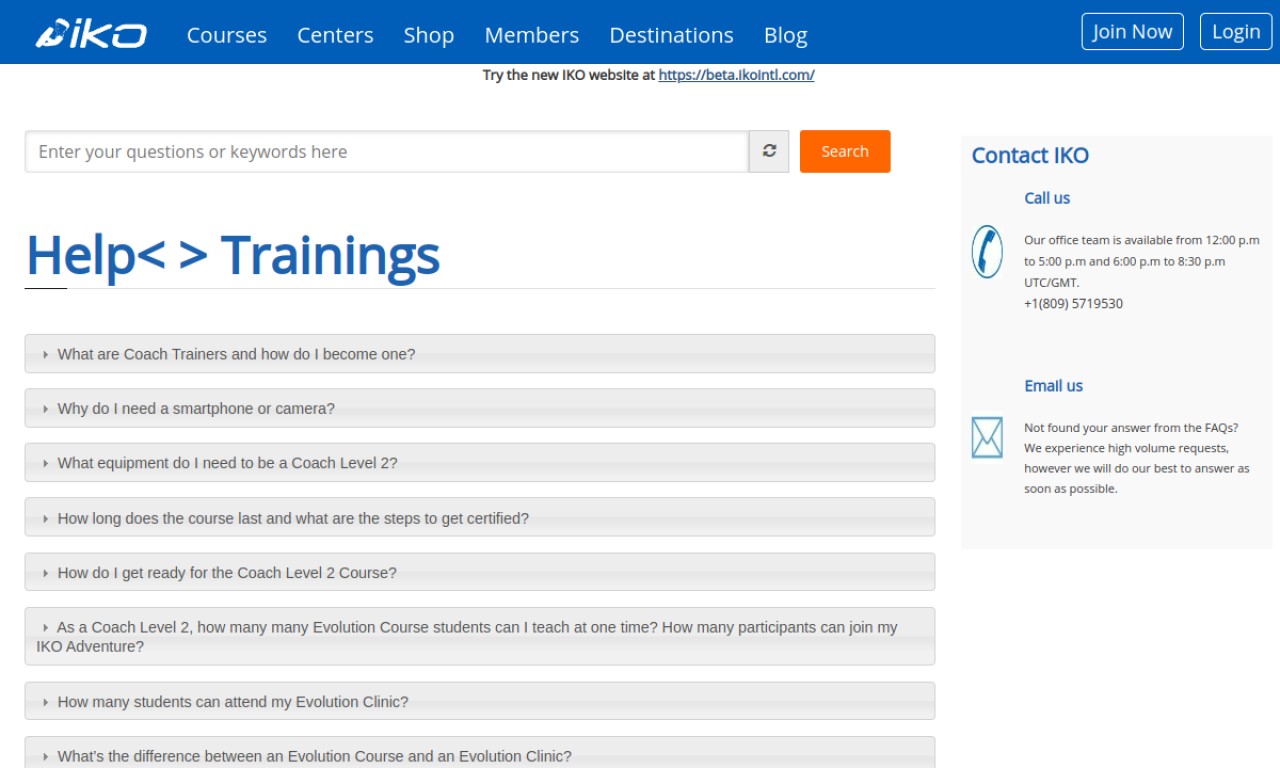Expand 'As a Coach Level 2, how many' question
Viewport: 1280px width, 768px height.
(480, 636)
